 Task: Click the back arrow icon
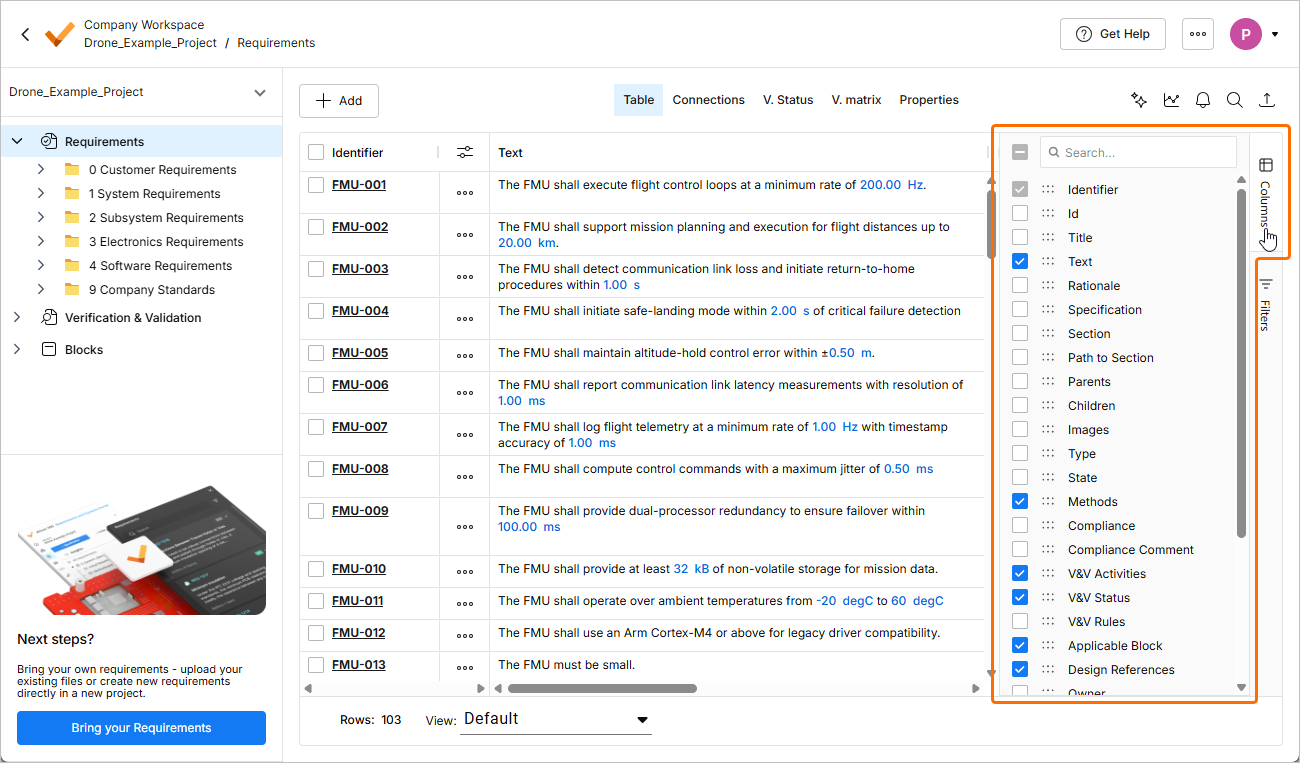[25, 34]
